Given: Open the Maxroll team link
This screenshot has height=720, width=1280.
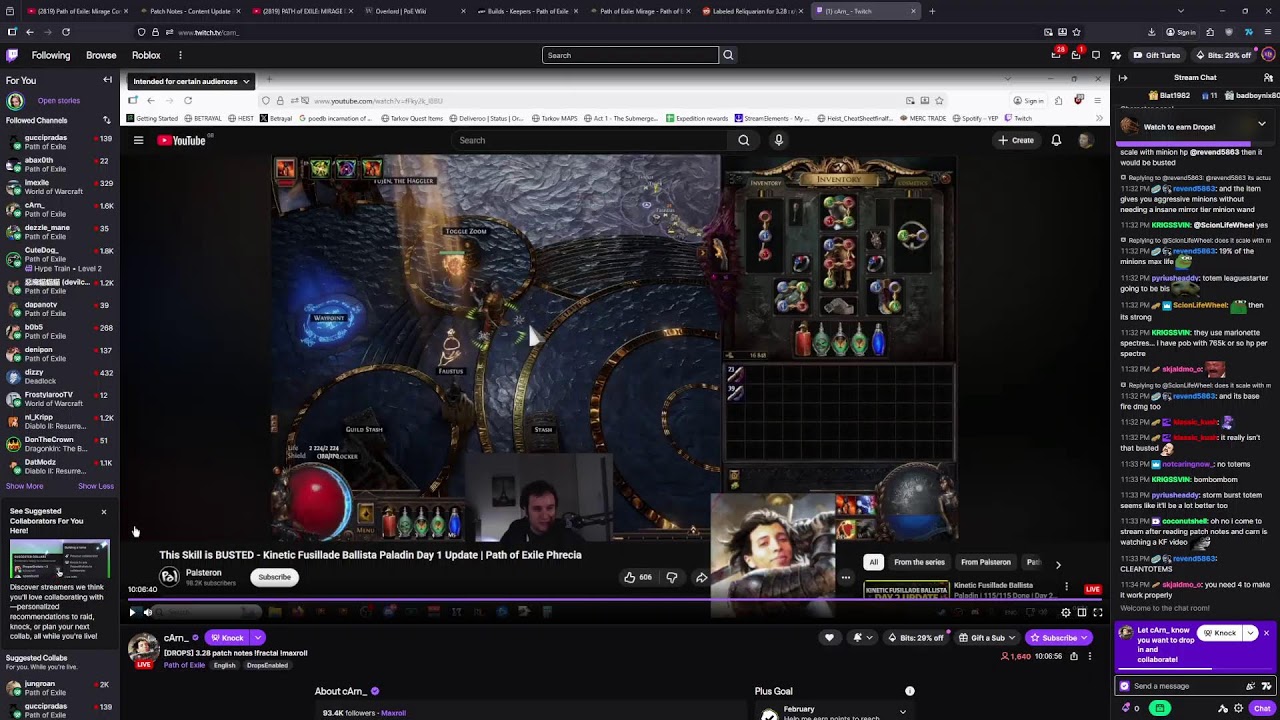Looking at the screenshot, I should pyautogui.click(x=394, y=713).
